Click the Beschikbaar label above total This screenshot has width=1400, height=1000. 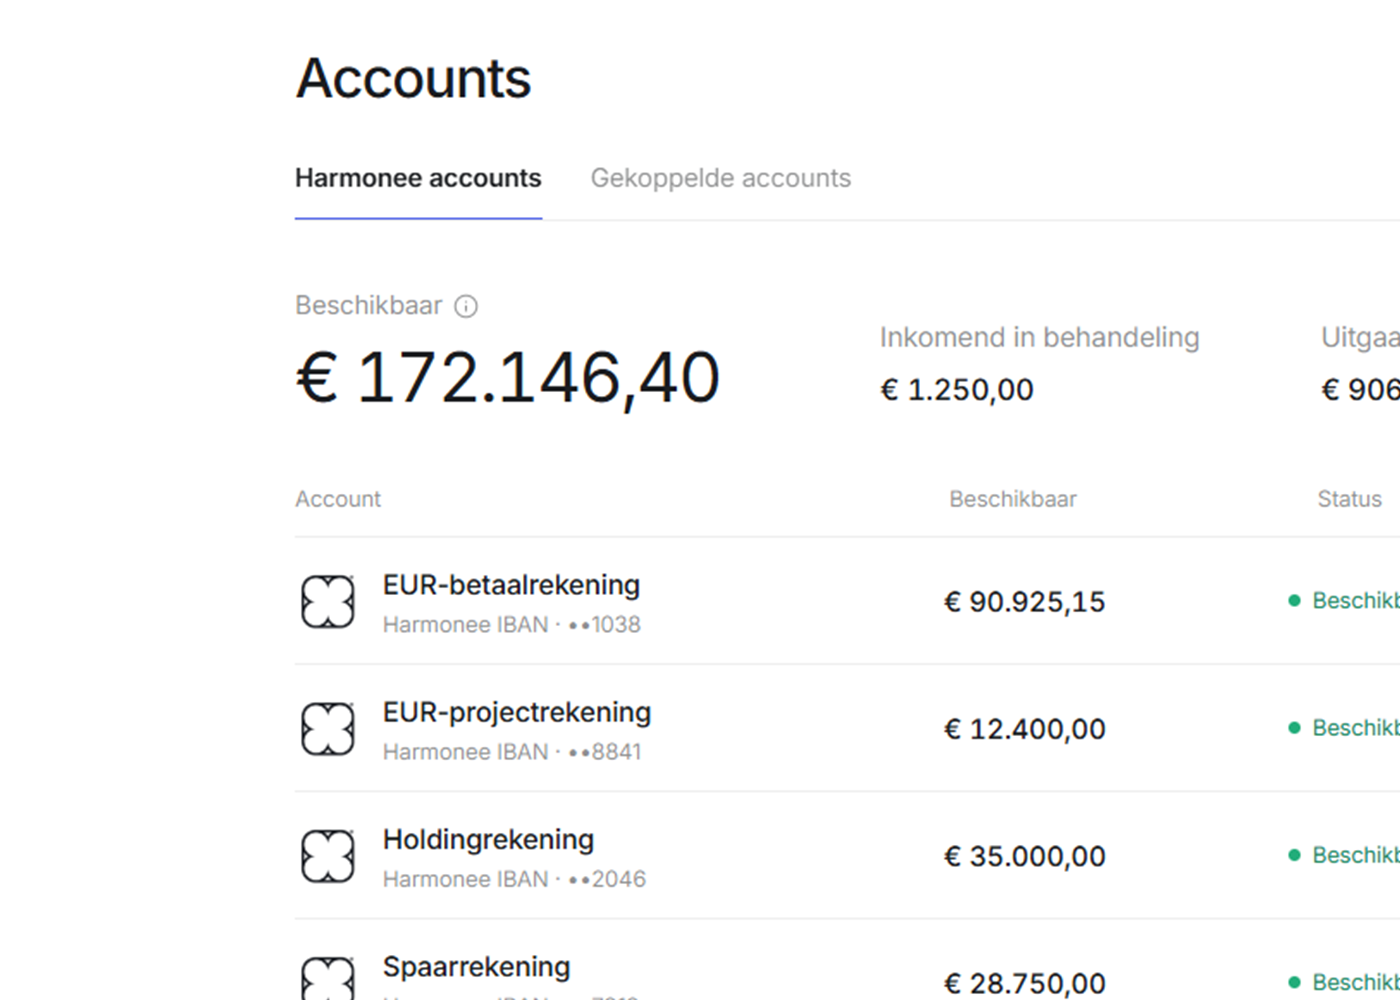[x=368, y=305]
